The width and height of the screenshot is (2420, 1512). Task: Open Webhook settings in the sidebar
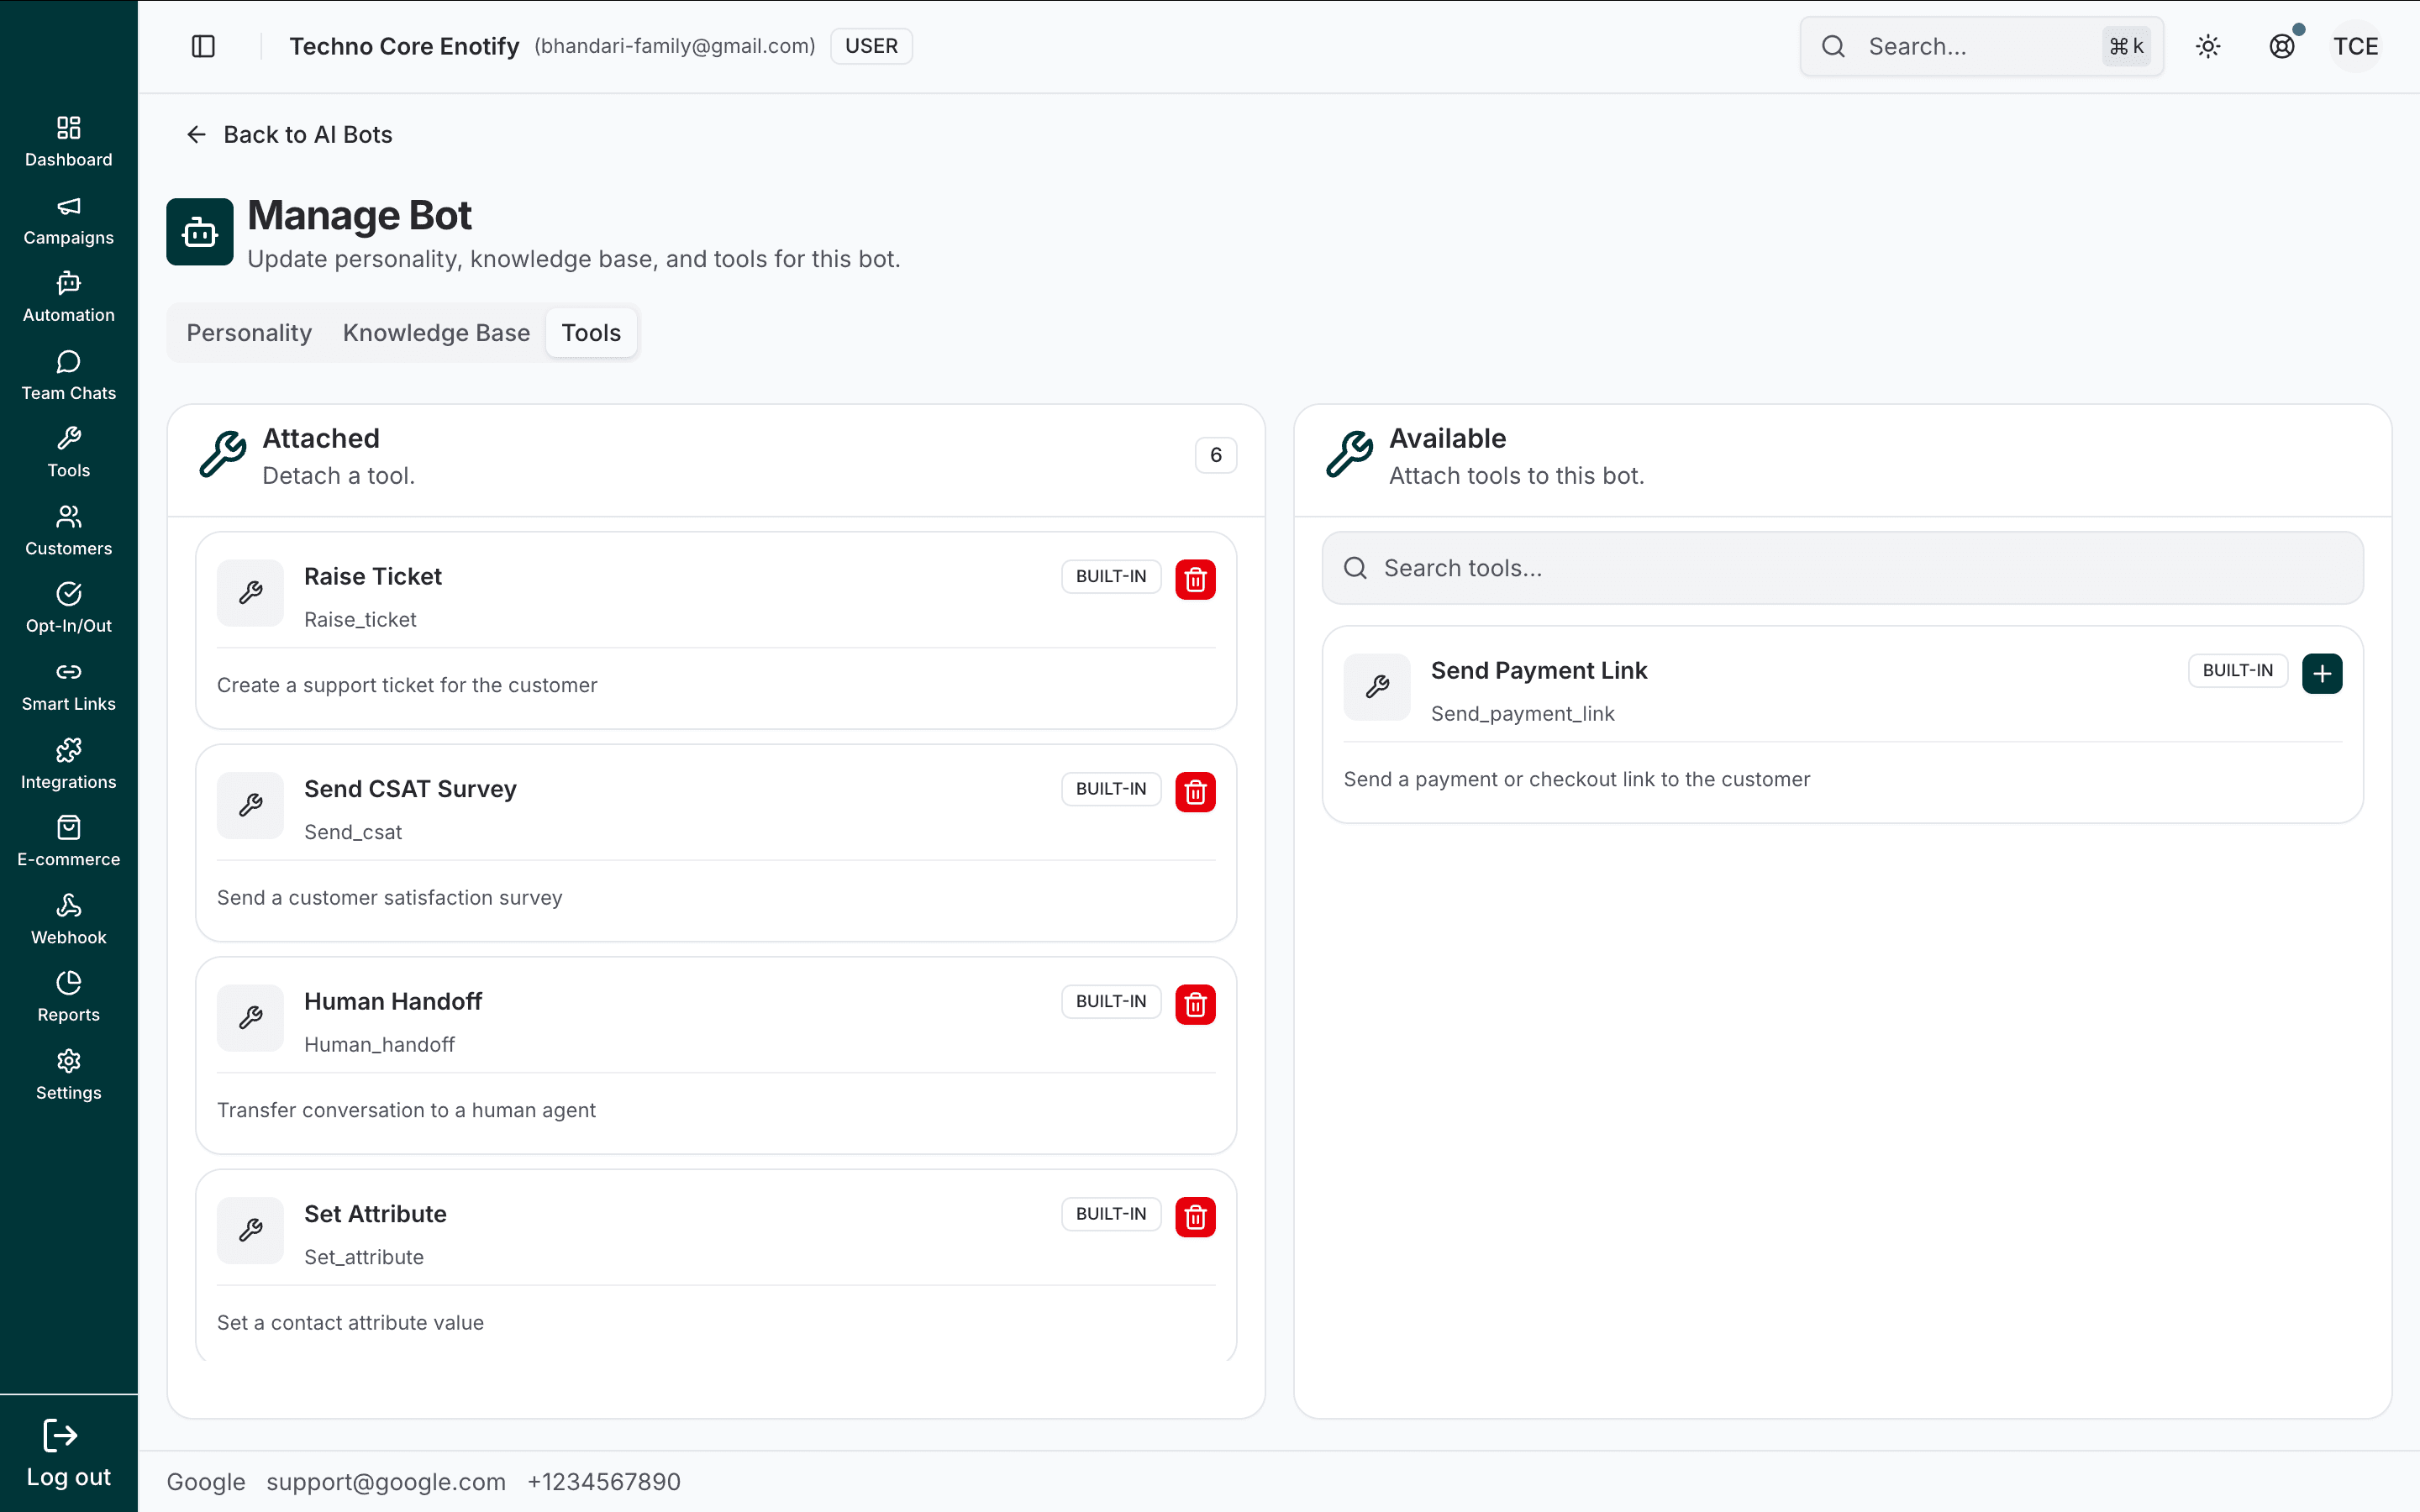68,919
